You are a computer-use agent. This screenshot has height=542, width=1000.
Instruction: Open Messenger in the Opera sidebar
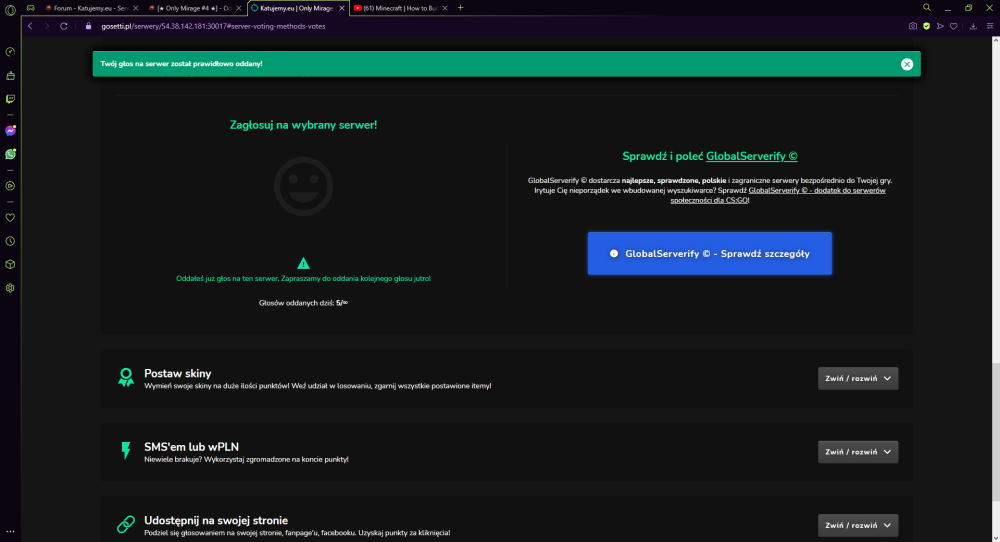(10, 131)
